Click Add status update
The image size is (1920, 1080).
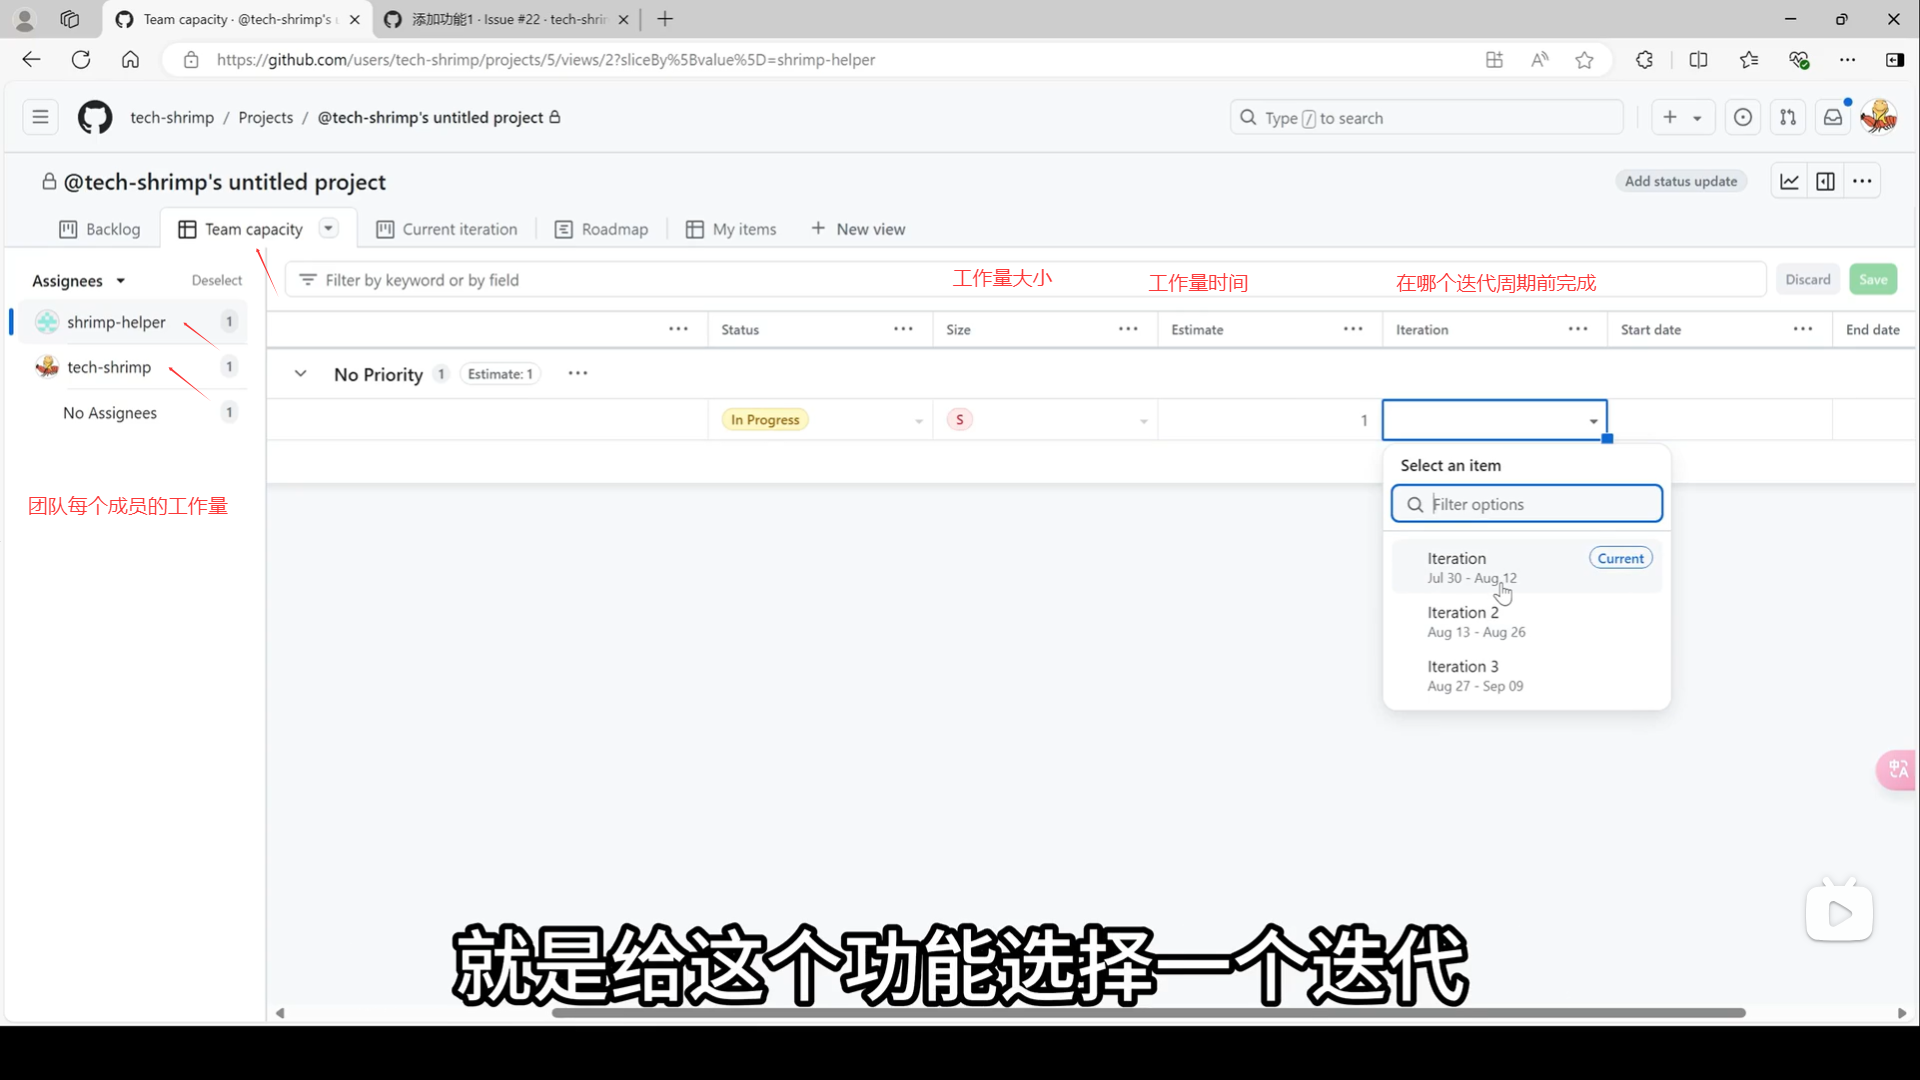pyautogui.click(x=1680, y=181)
